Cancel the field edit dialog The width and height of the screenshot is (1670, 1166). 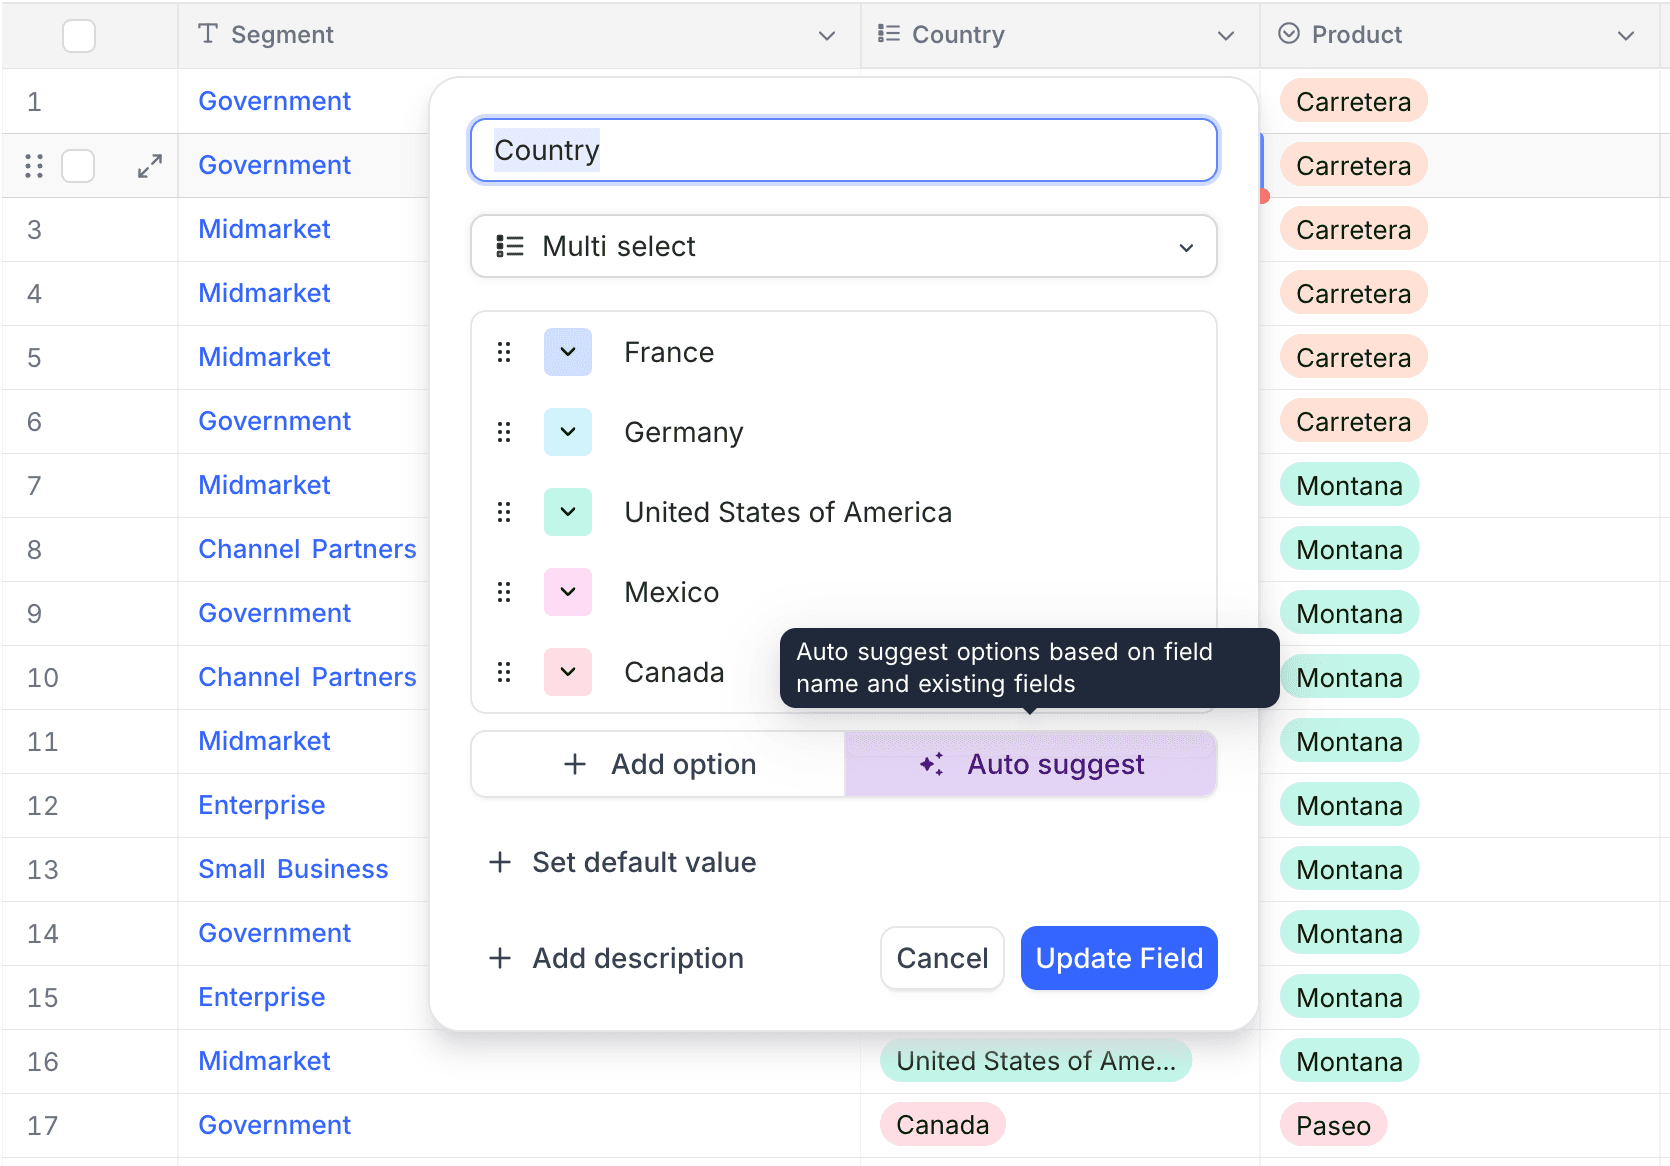pyautogui.click(x=941, y=958)
